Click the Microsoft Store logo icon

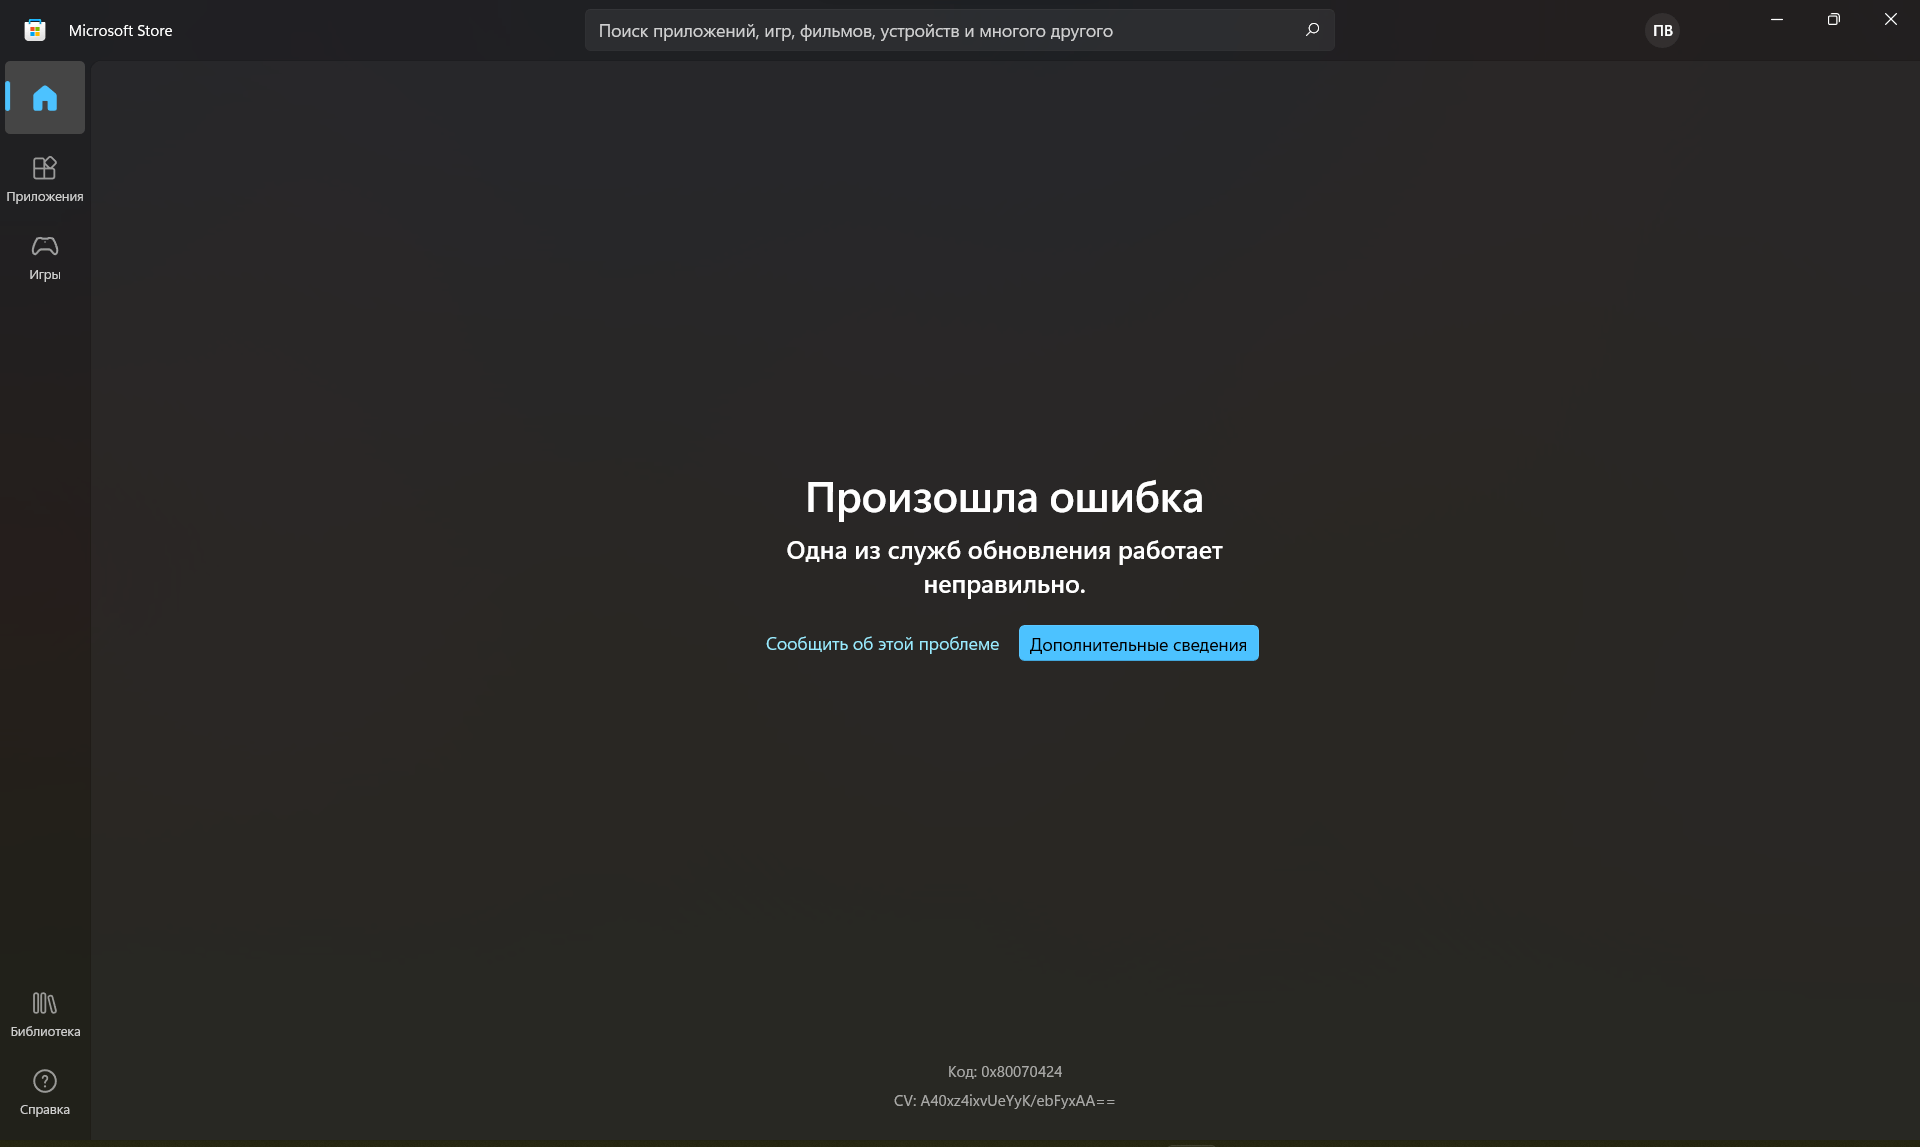click(34, 30)
